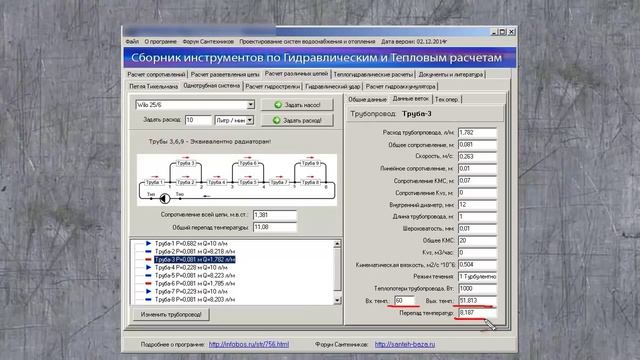Click the red dash icon beside Труба-6 row
The height and width of the screenshot is (360, 640).
point(149,283)
